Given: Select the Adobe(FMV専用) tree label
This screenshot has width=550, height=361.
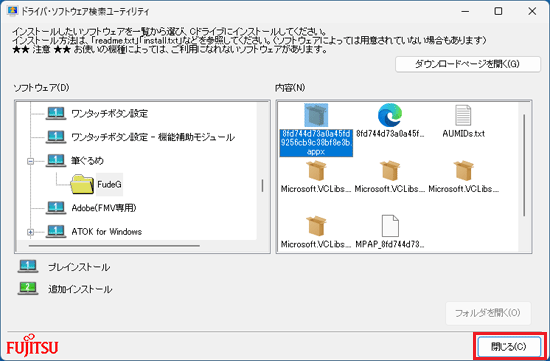Looking at the screenshot, I should click(x=104, y=208).
